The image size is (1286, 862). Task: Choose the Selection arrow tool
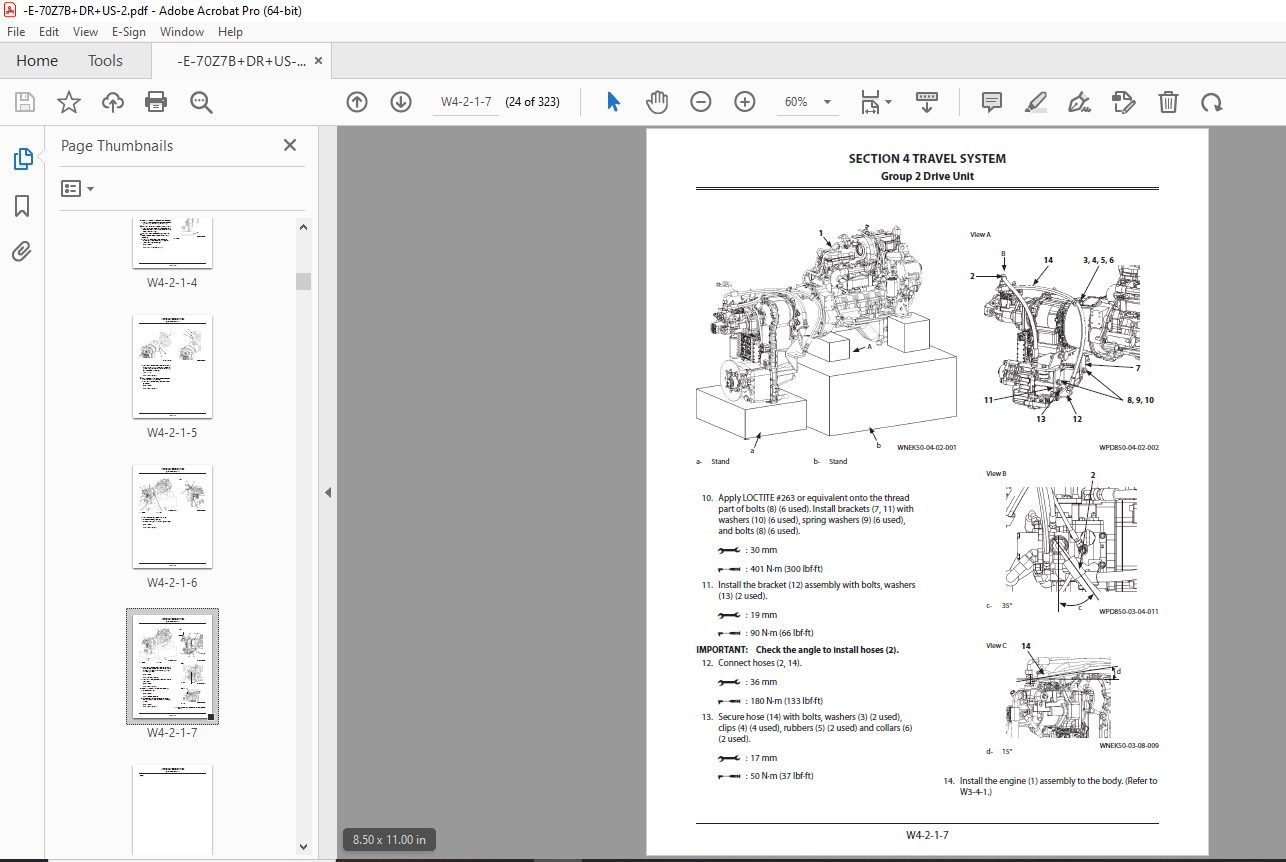point(613,102)
